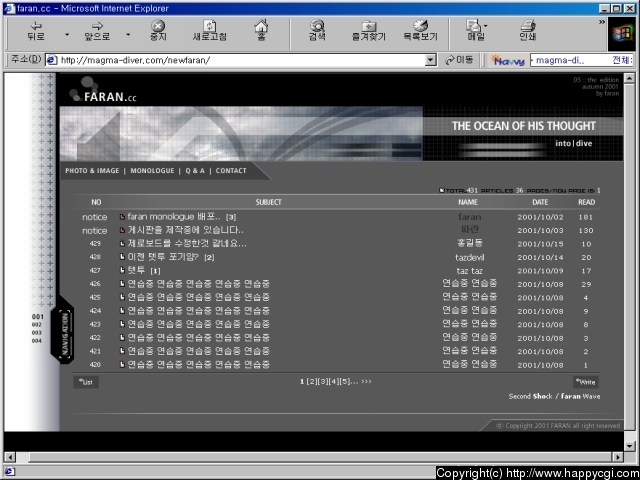Click the IE page icon in title bar
The width and height of the screenshot is (640, 480).
(x=9, y=8)
